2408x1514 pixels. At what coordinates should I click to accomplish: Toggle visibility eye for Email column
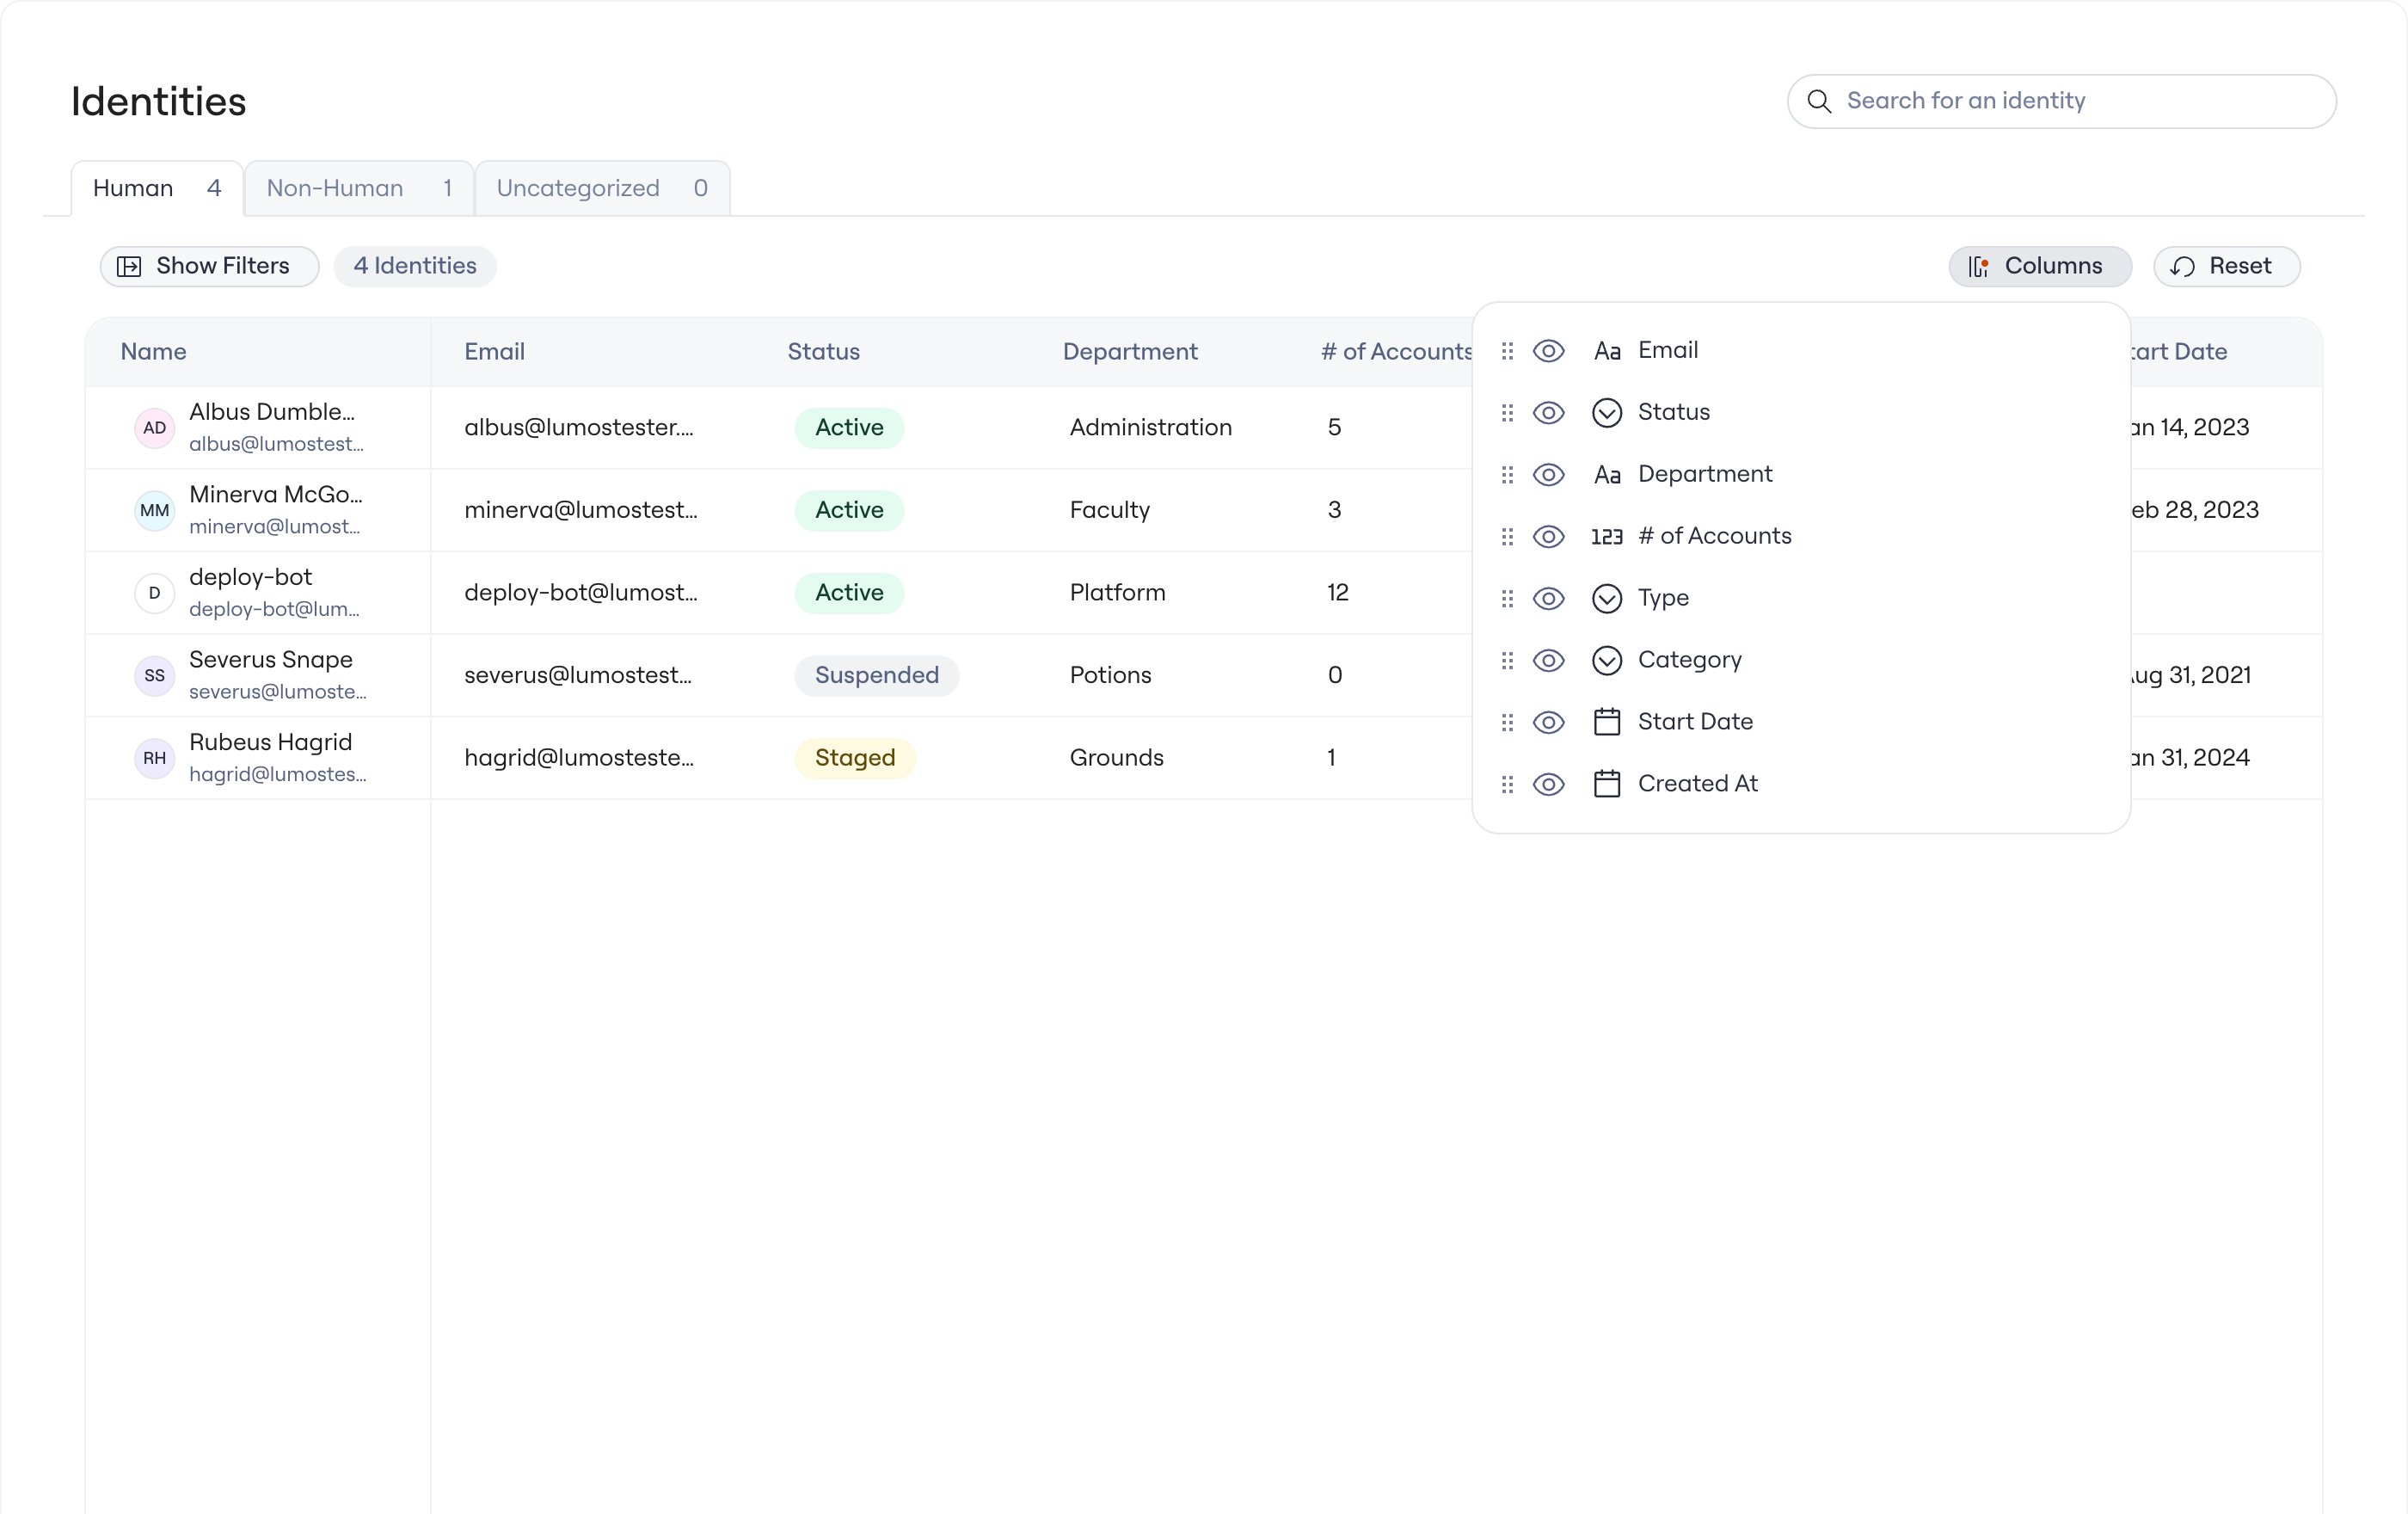(1548, 351)
